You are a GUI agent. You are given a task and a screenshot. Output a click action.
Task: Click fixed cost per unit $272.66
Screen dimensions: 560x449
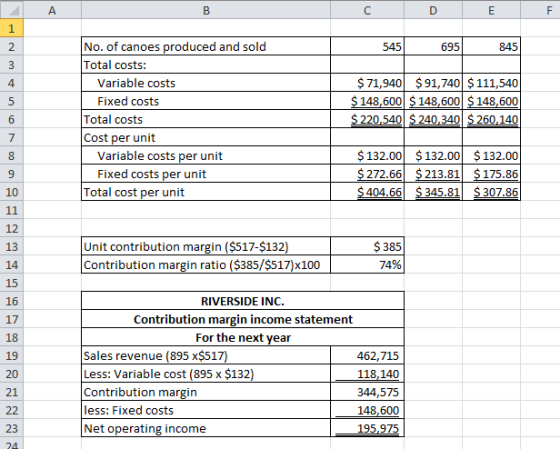pyautogui.click(x=368, y=174)
